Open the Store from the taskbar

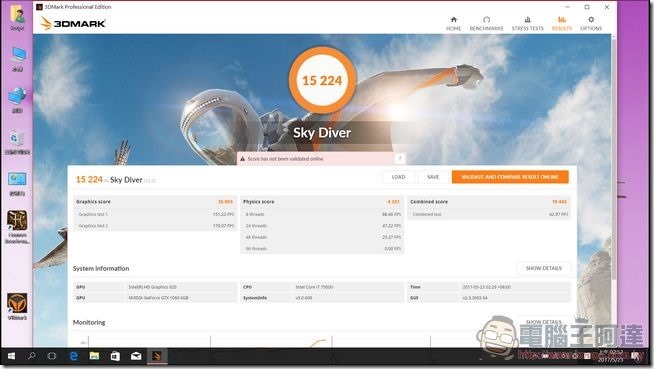coord(115,356)
